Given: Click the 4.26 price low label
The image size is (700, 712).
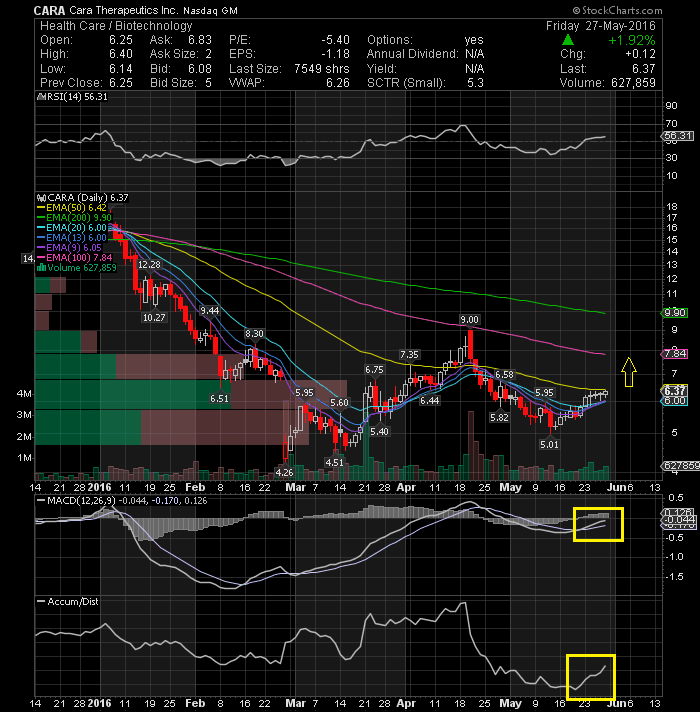Looking at the screenshot, I should coord(284,472).
